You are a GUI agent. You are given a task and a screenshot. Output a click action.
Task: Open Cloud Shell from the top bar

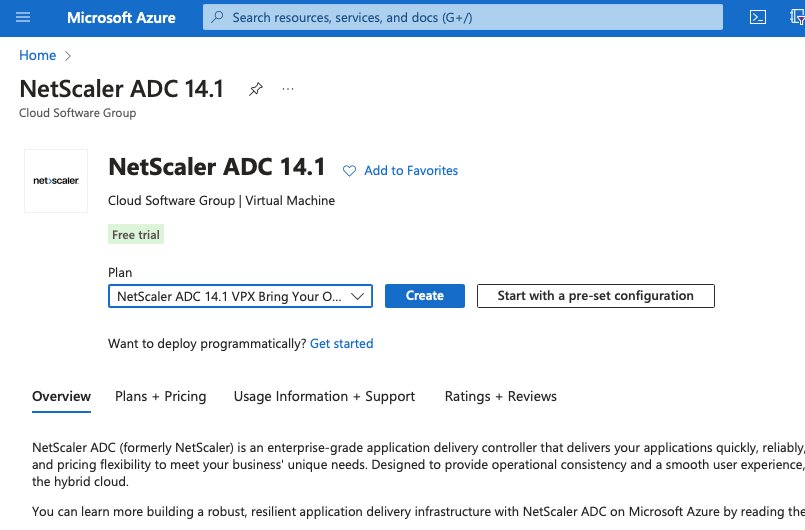(758, 17)
